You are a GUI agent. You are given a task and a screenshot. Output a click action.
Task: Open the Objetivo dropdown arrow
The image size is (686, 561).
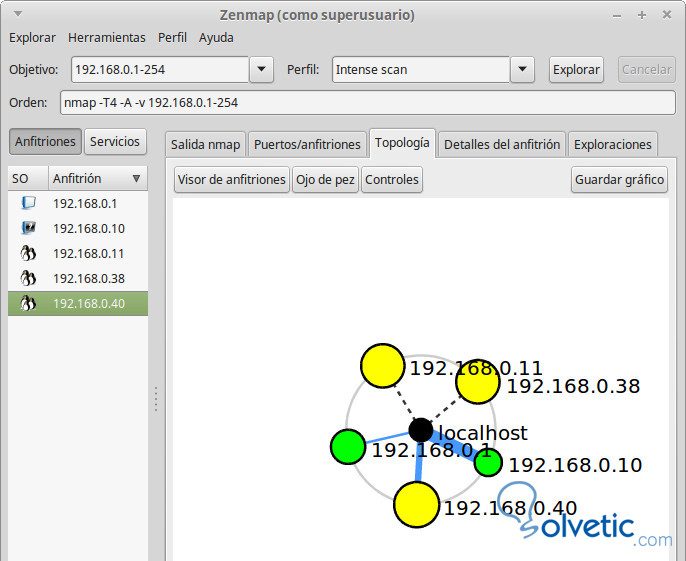(261, 69)
